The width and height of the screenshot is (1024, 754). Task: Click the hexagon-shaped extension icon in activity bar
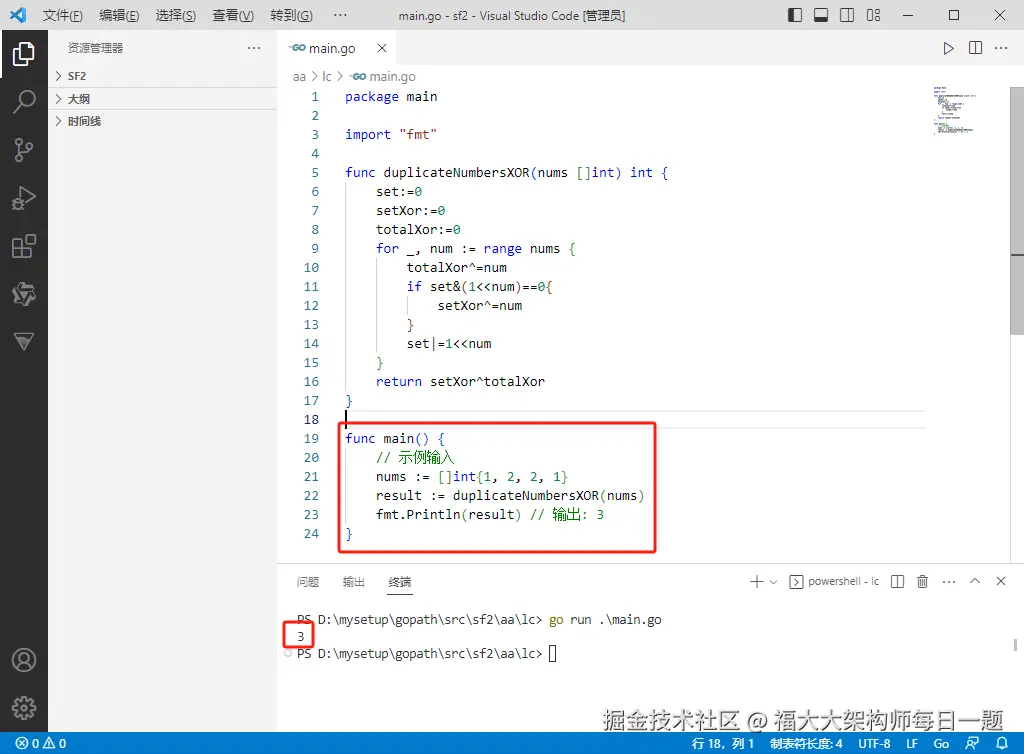point(24,294)
